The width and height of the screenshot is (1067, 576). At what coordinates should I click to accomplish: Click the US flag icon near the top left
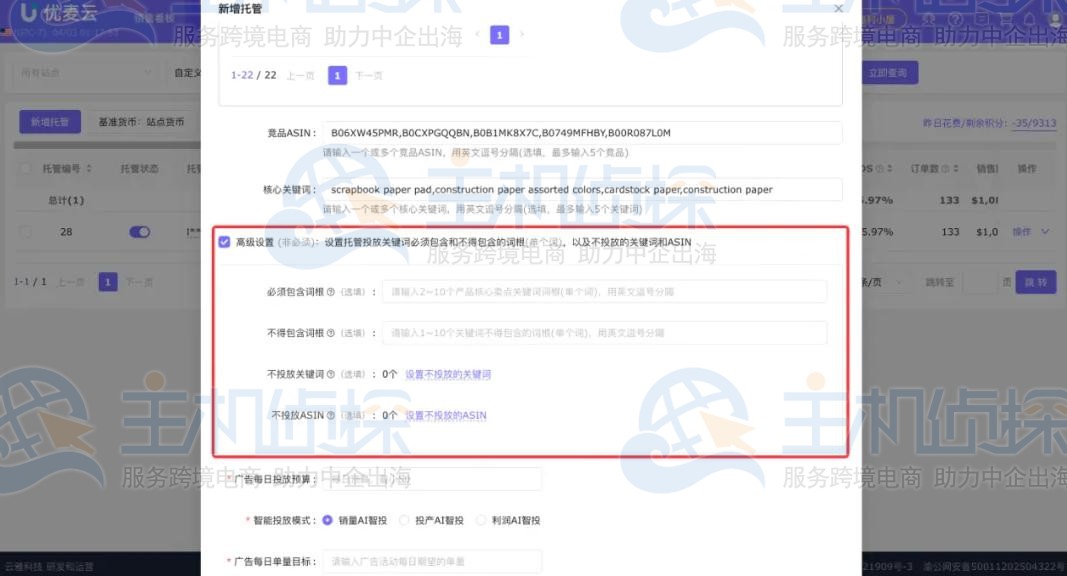point(8,28)
